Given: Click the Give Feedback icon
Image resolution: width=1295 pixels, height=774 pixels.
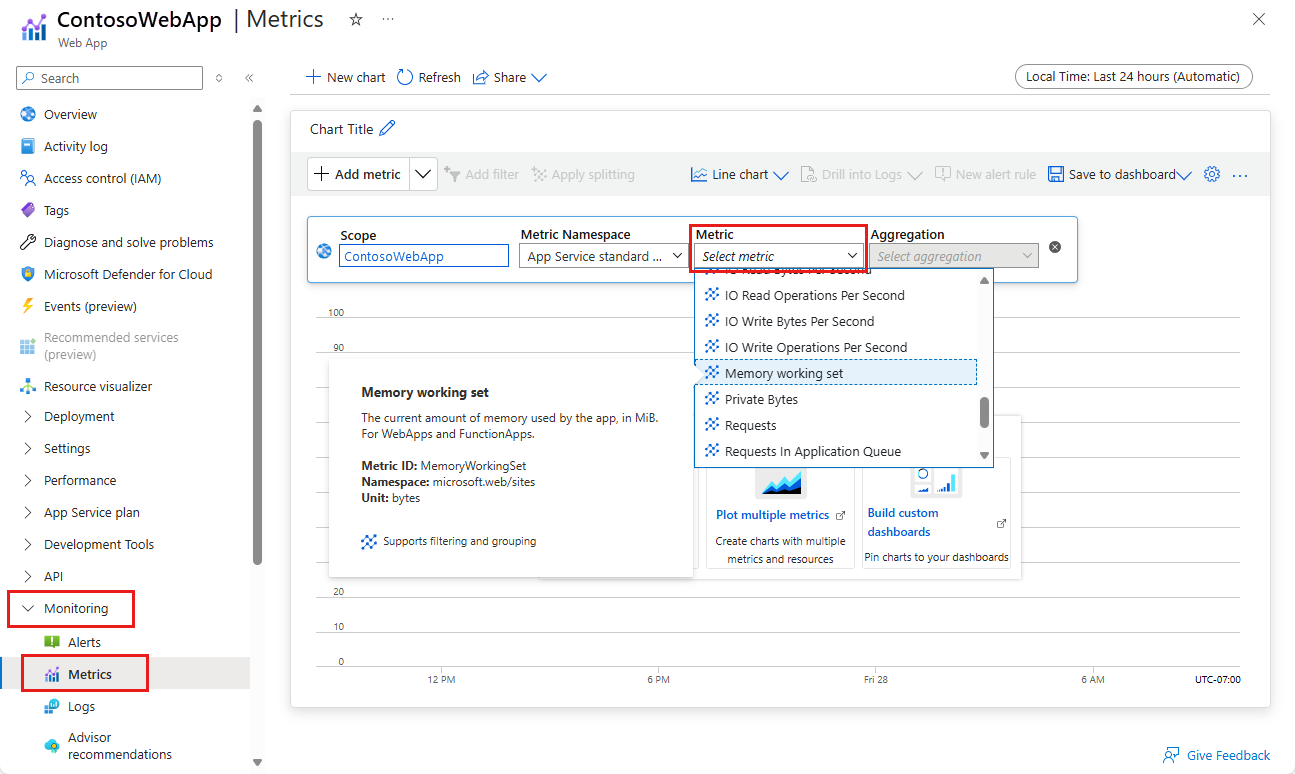Looking at the screenshot, I should point(1171,755).
